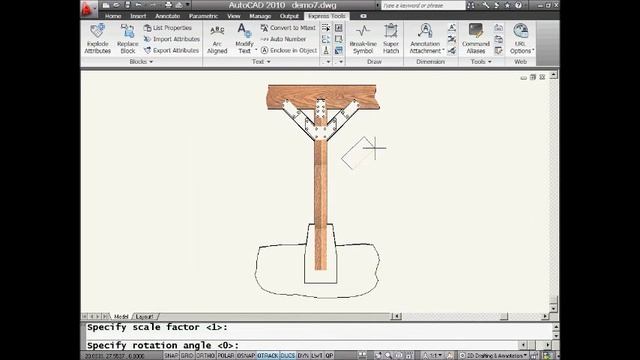Open annotation scale 1:1 dropdown

click(434, 356)
